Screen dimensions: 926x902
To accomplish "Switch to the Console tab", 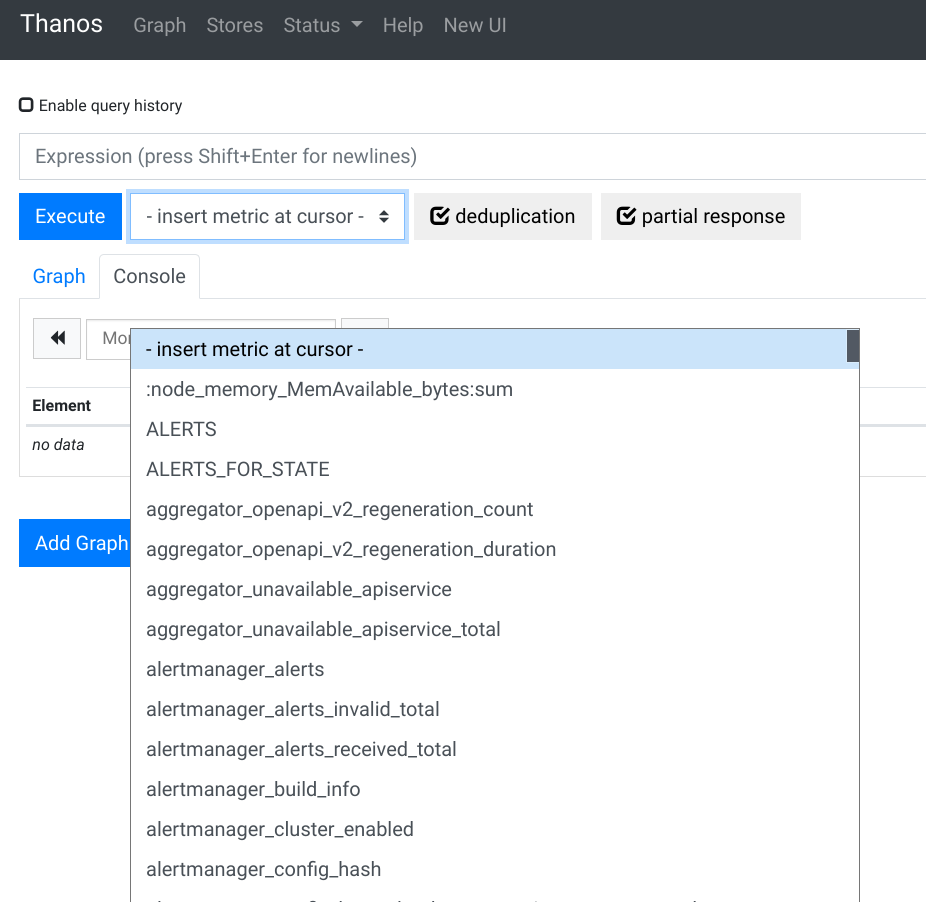I will tap(149, 277).
